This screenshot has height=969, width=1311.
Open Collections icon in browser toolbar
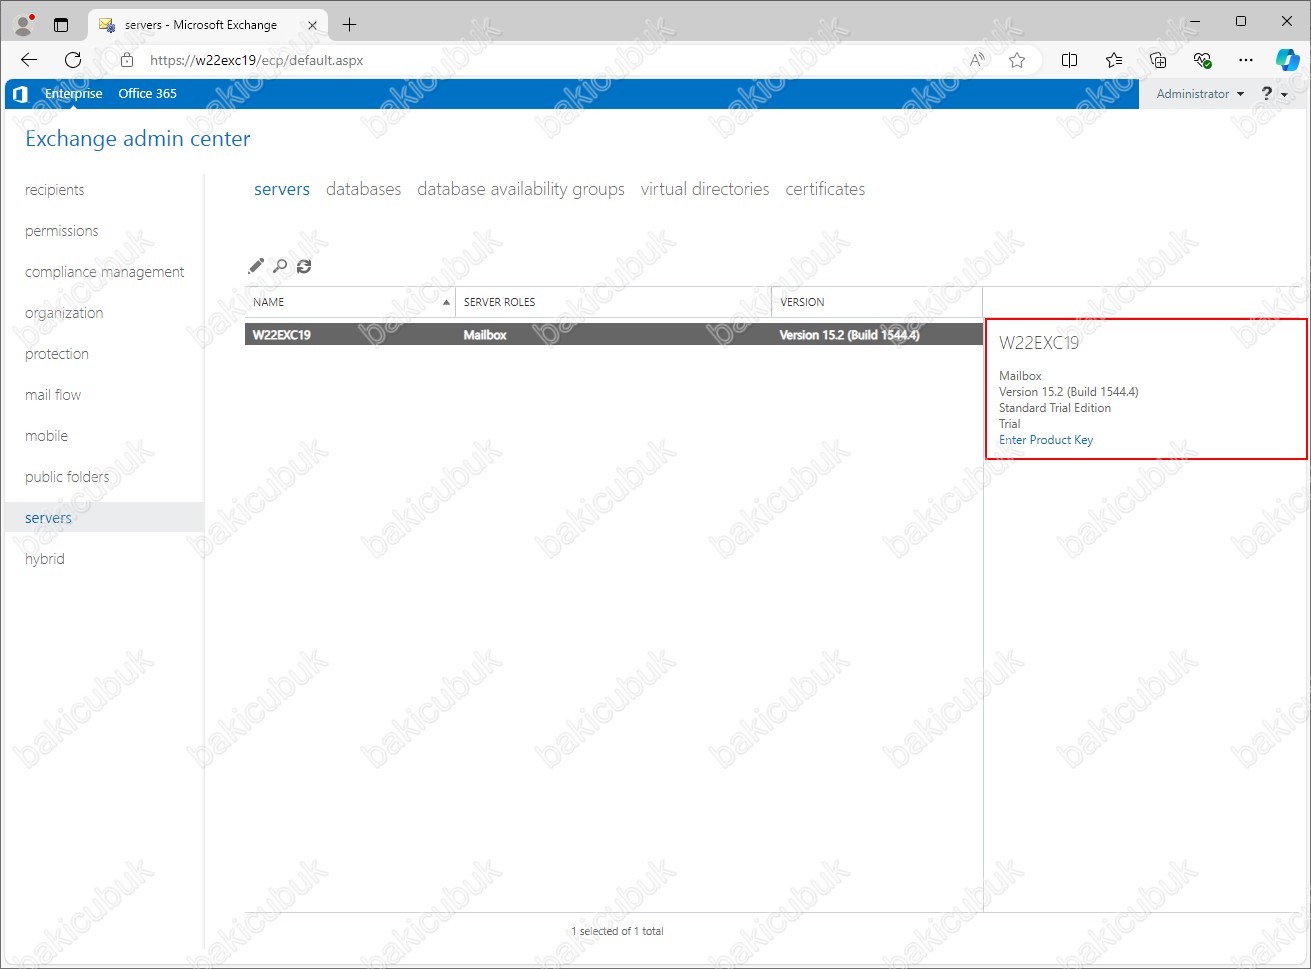(1158, 60)
